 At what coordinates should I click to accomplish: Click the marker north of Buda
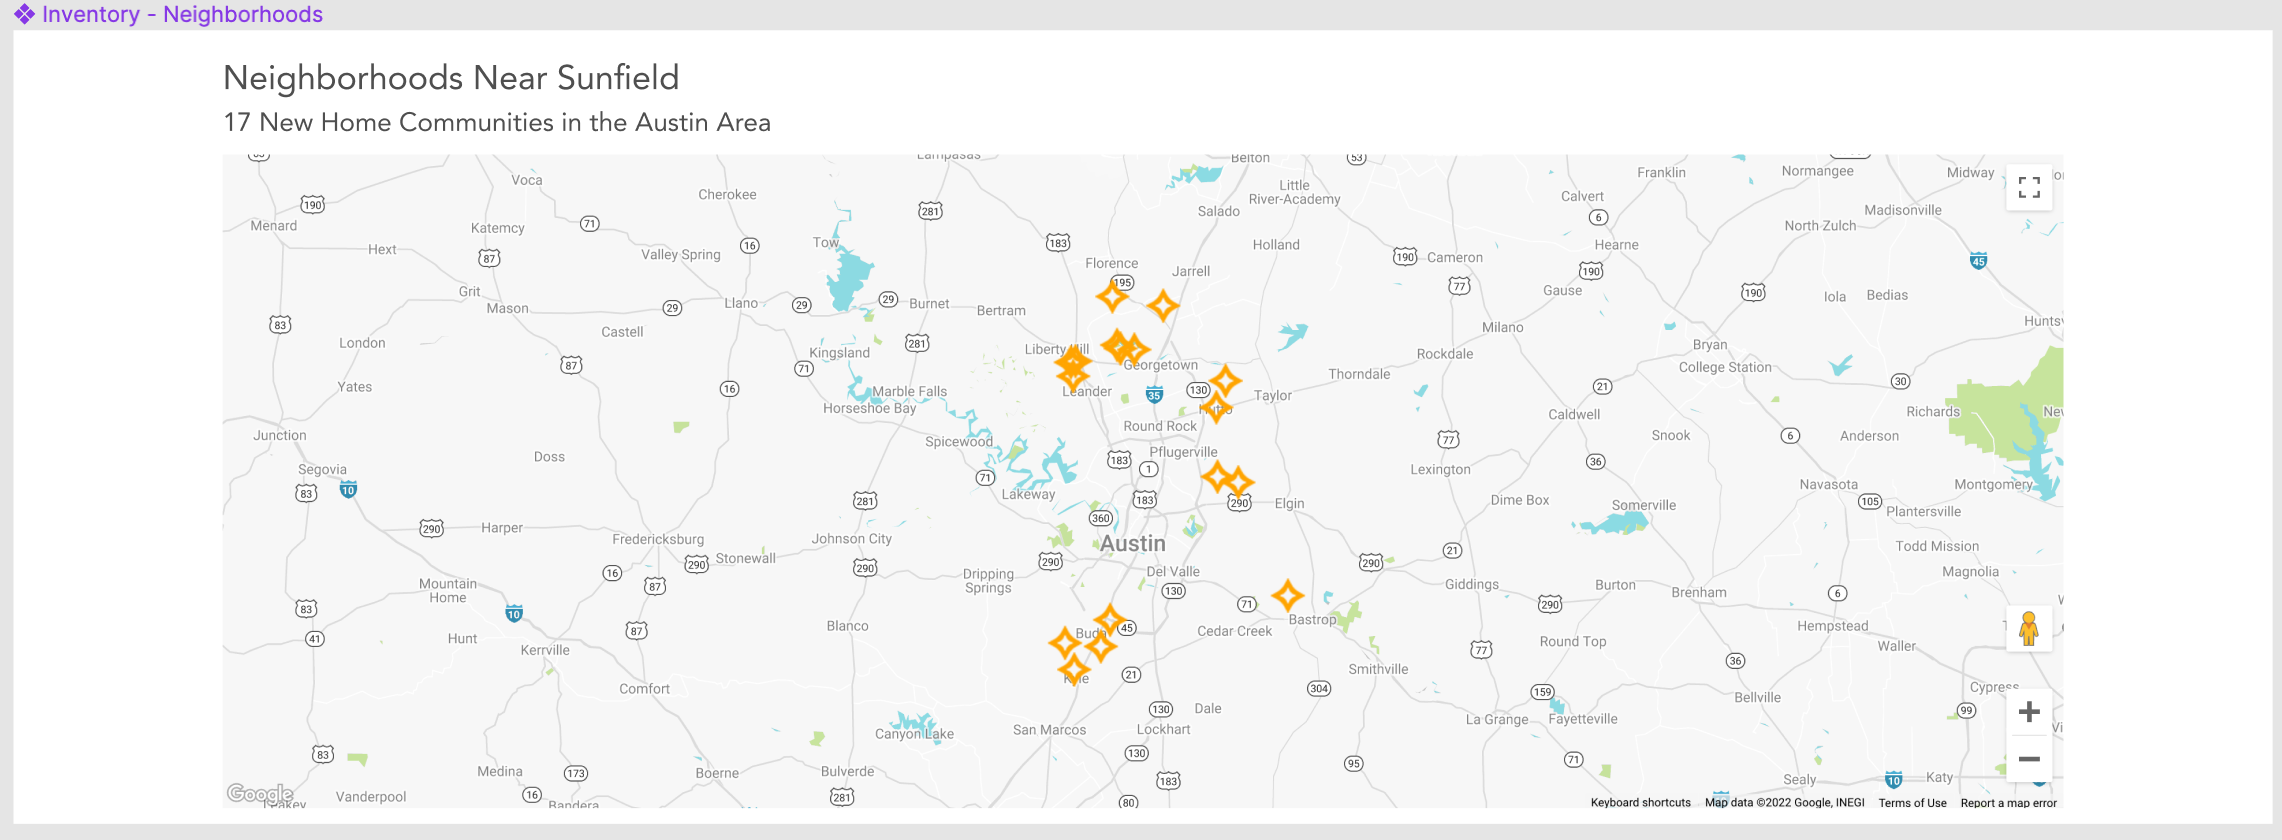pos(1109,620)
